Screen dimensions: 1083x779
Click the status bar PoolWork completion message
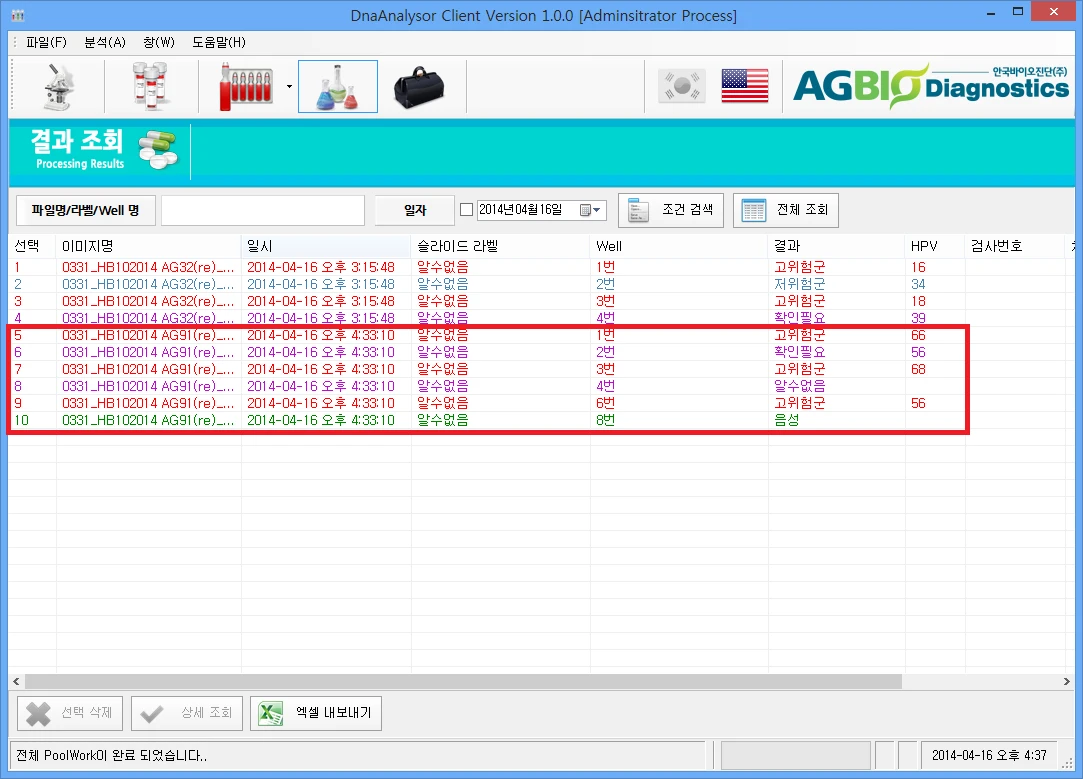pos(112,756)
